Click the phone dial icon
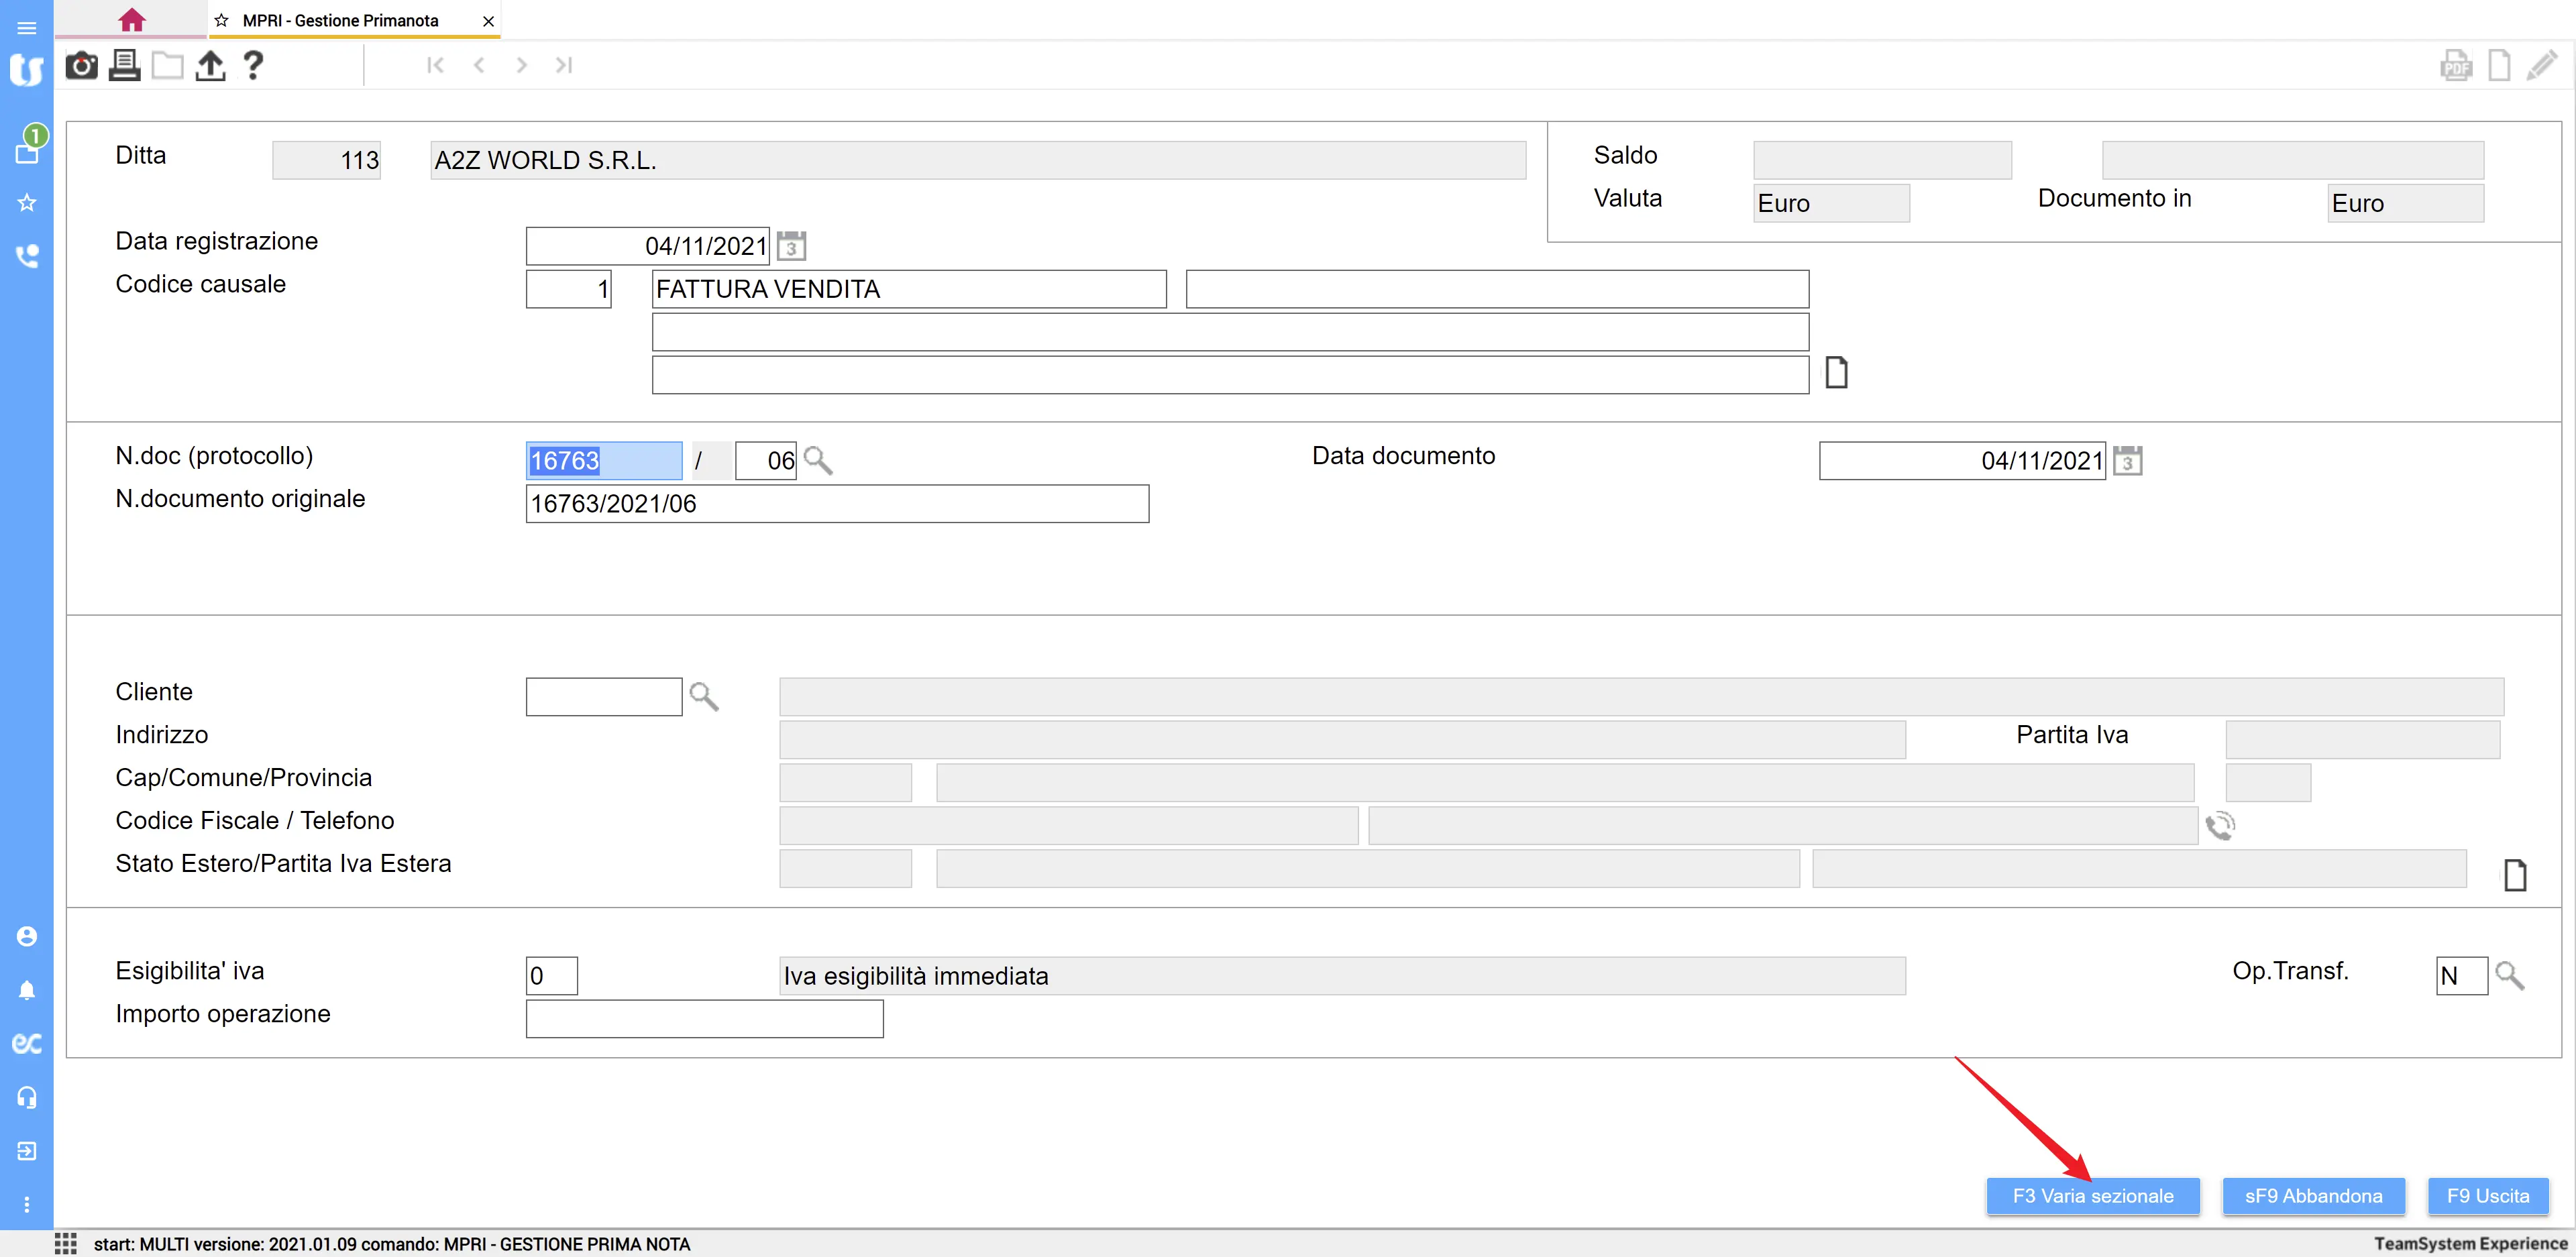 tap(2220, 826)
